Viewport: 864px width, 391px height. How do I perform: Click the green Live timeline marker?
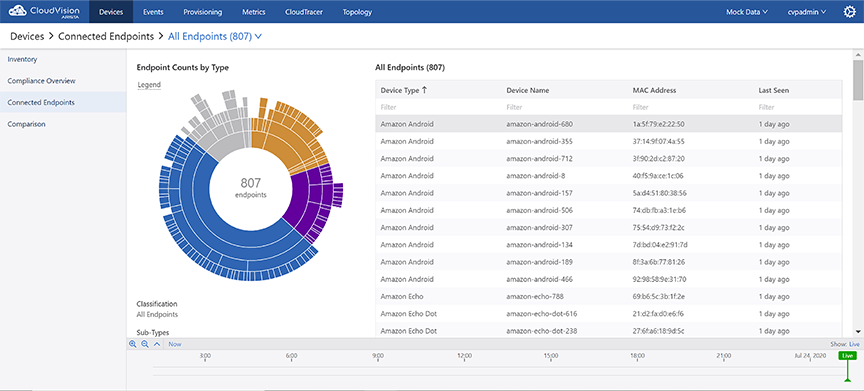847,356
